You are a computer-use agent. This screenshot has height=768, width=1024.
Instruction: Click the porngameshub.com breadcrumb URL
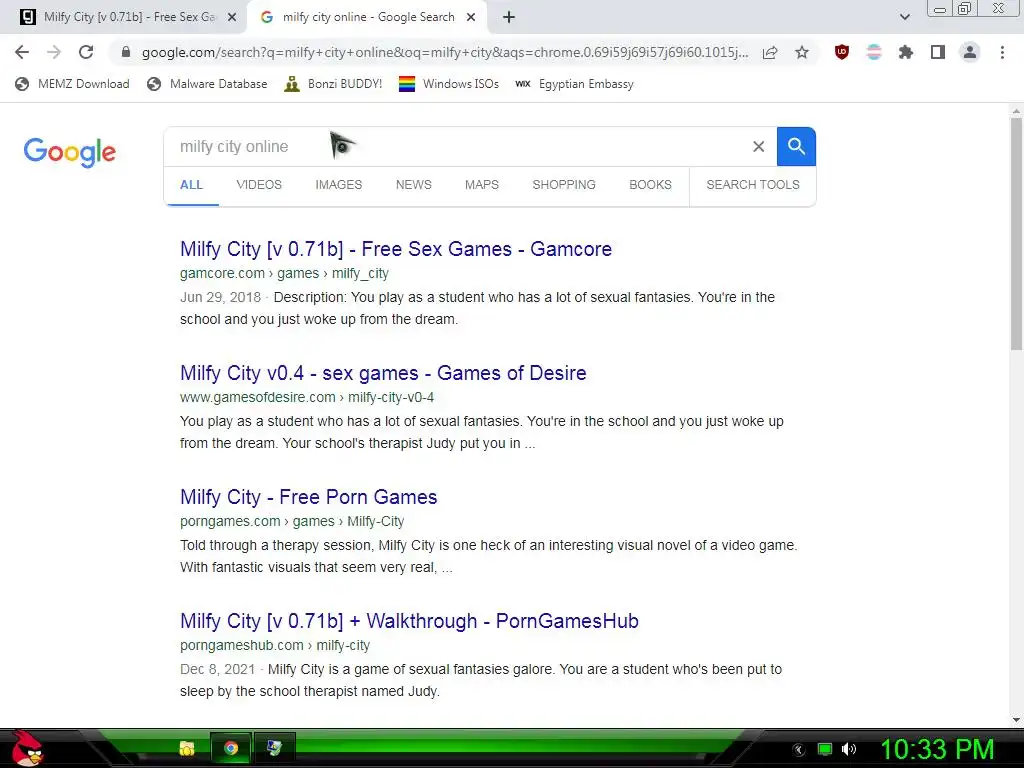click(x=275, y=645)
